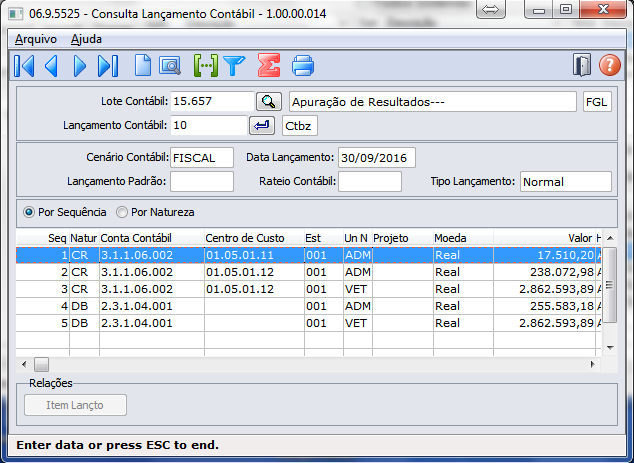Click VET unit cell in row 3
The image size is (634, 463).
(358, 289)
